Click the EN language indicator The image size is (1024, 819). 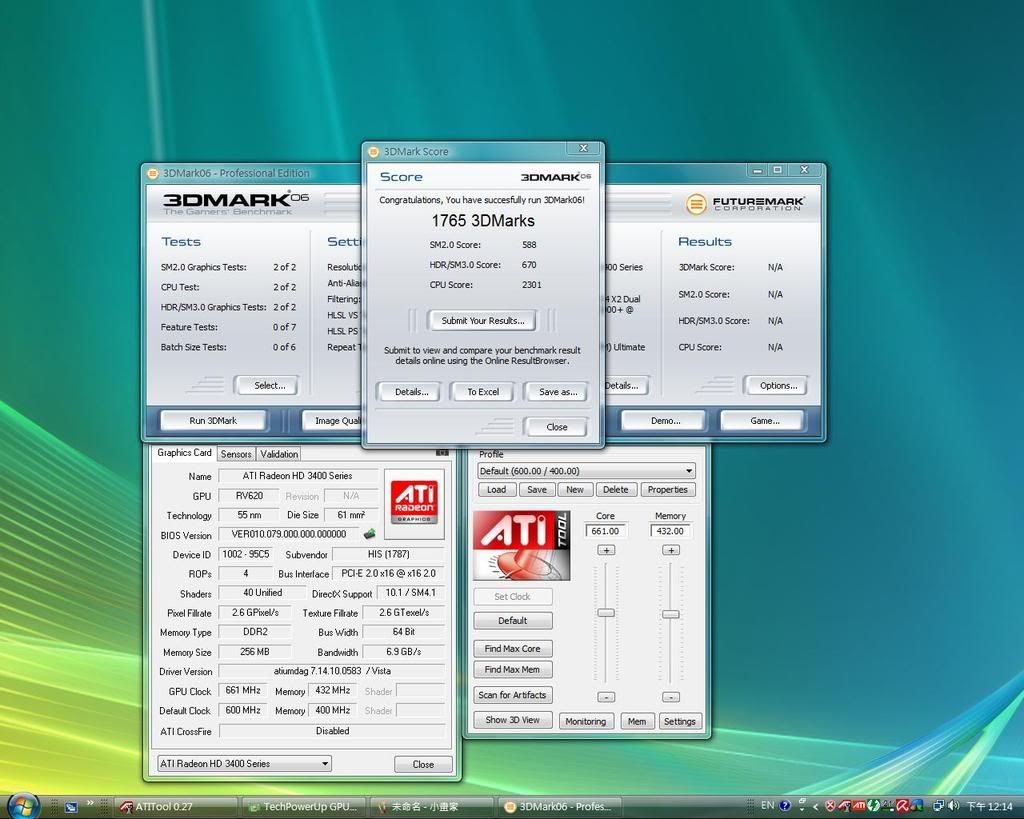click(x=767, y=805)
